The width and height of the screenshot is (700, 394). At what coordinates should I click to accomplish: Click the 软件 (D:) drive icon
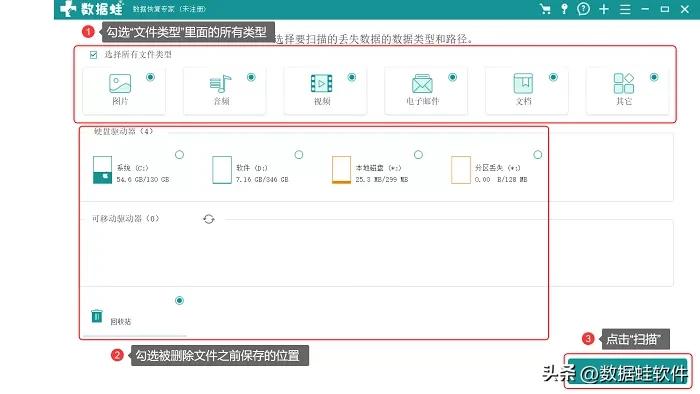pos(222,170)
